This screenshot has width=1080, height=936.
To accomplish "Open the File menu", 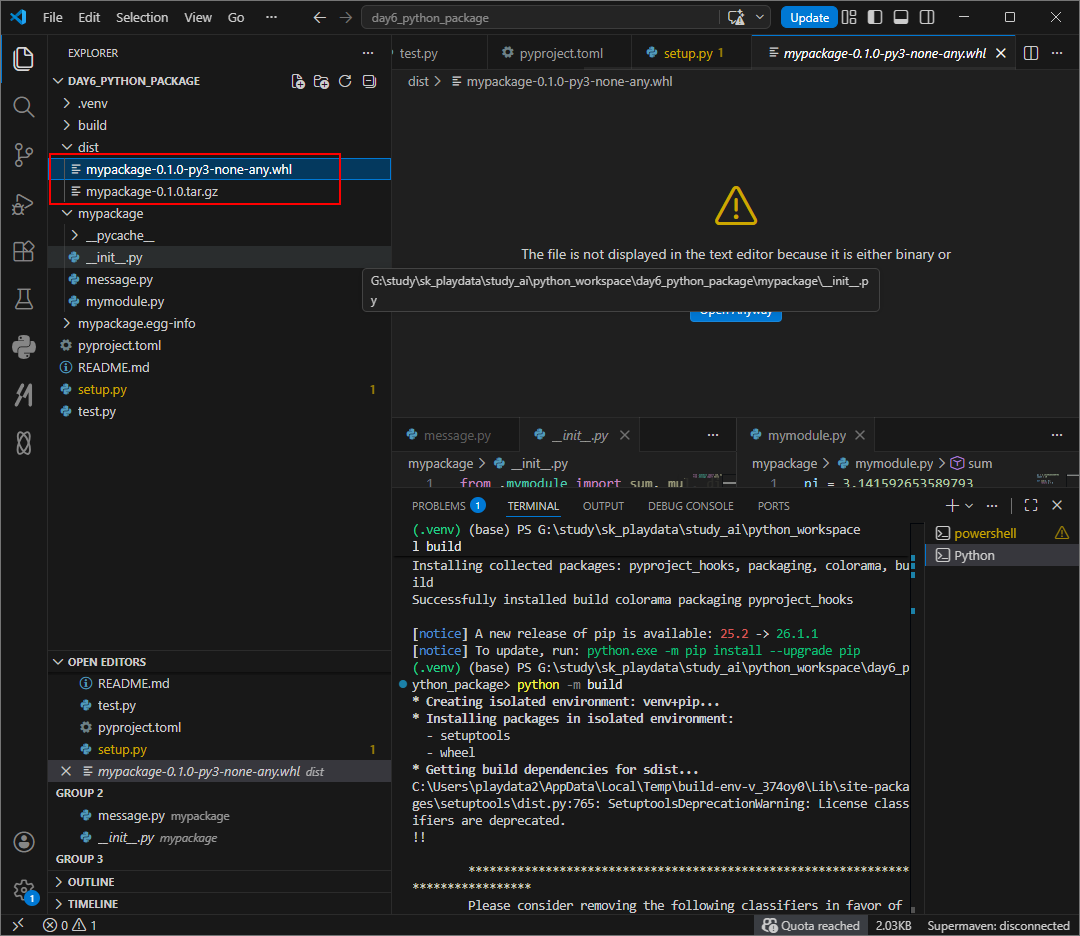I will pos(52,18).
